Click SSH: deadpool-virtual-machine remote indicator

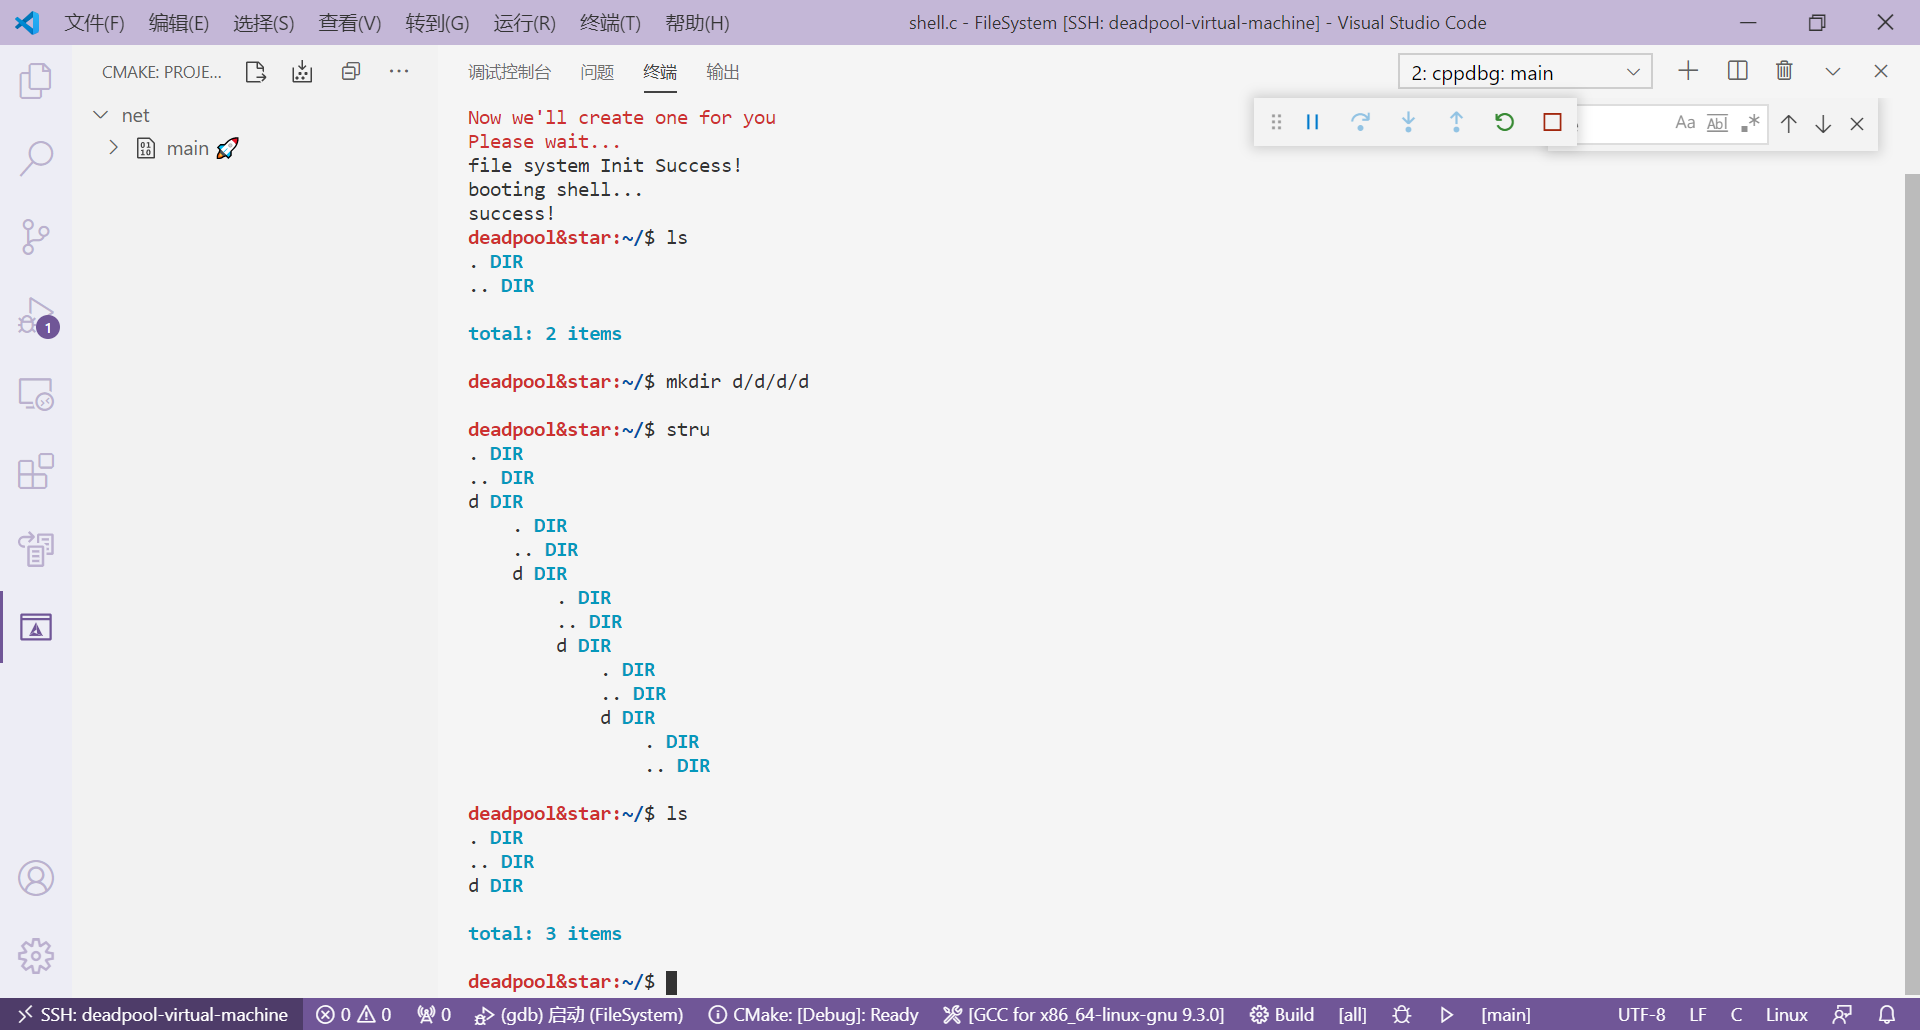point(152,1014)
